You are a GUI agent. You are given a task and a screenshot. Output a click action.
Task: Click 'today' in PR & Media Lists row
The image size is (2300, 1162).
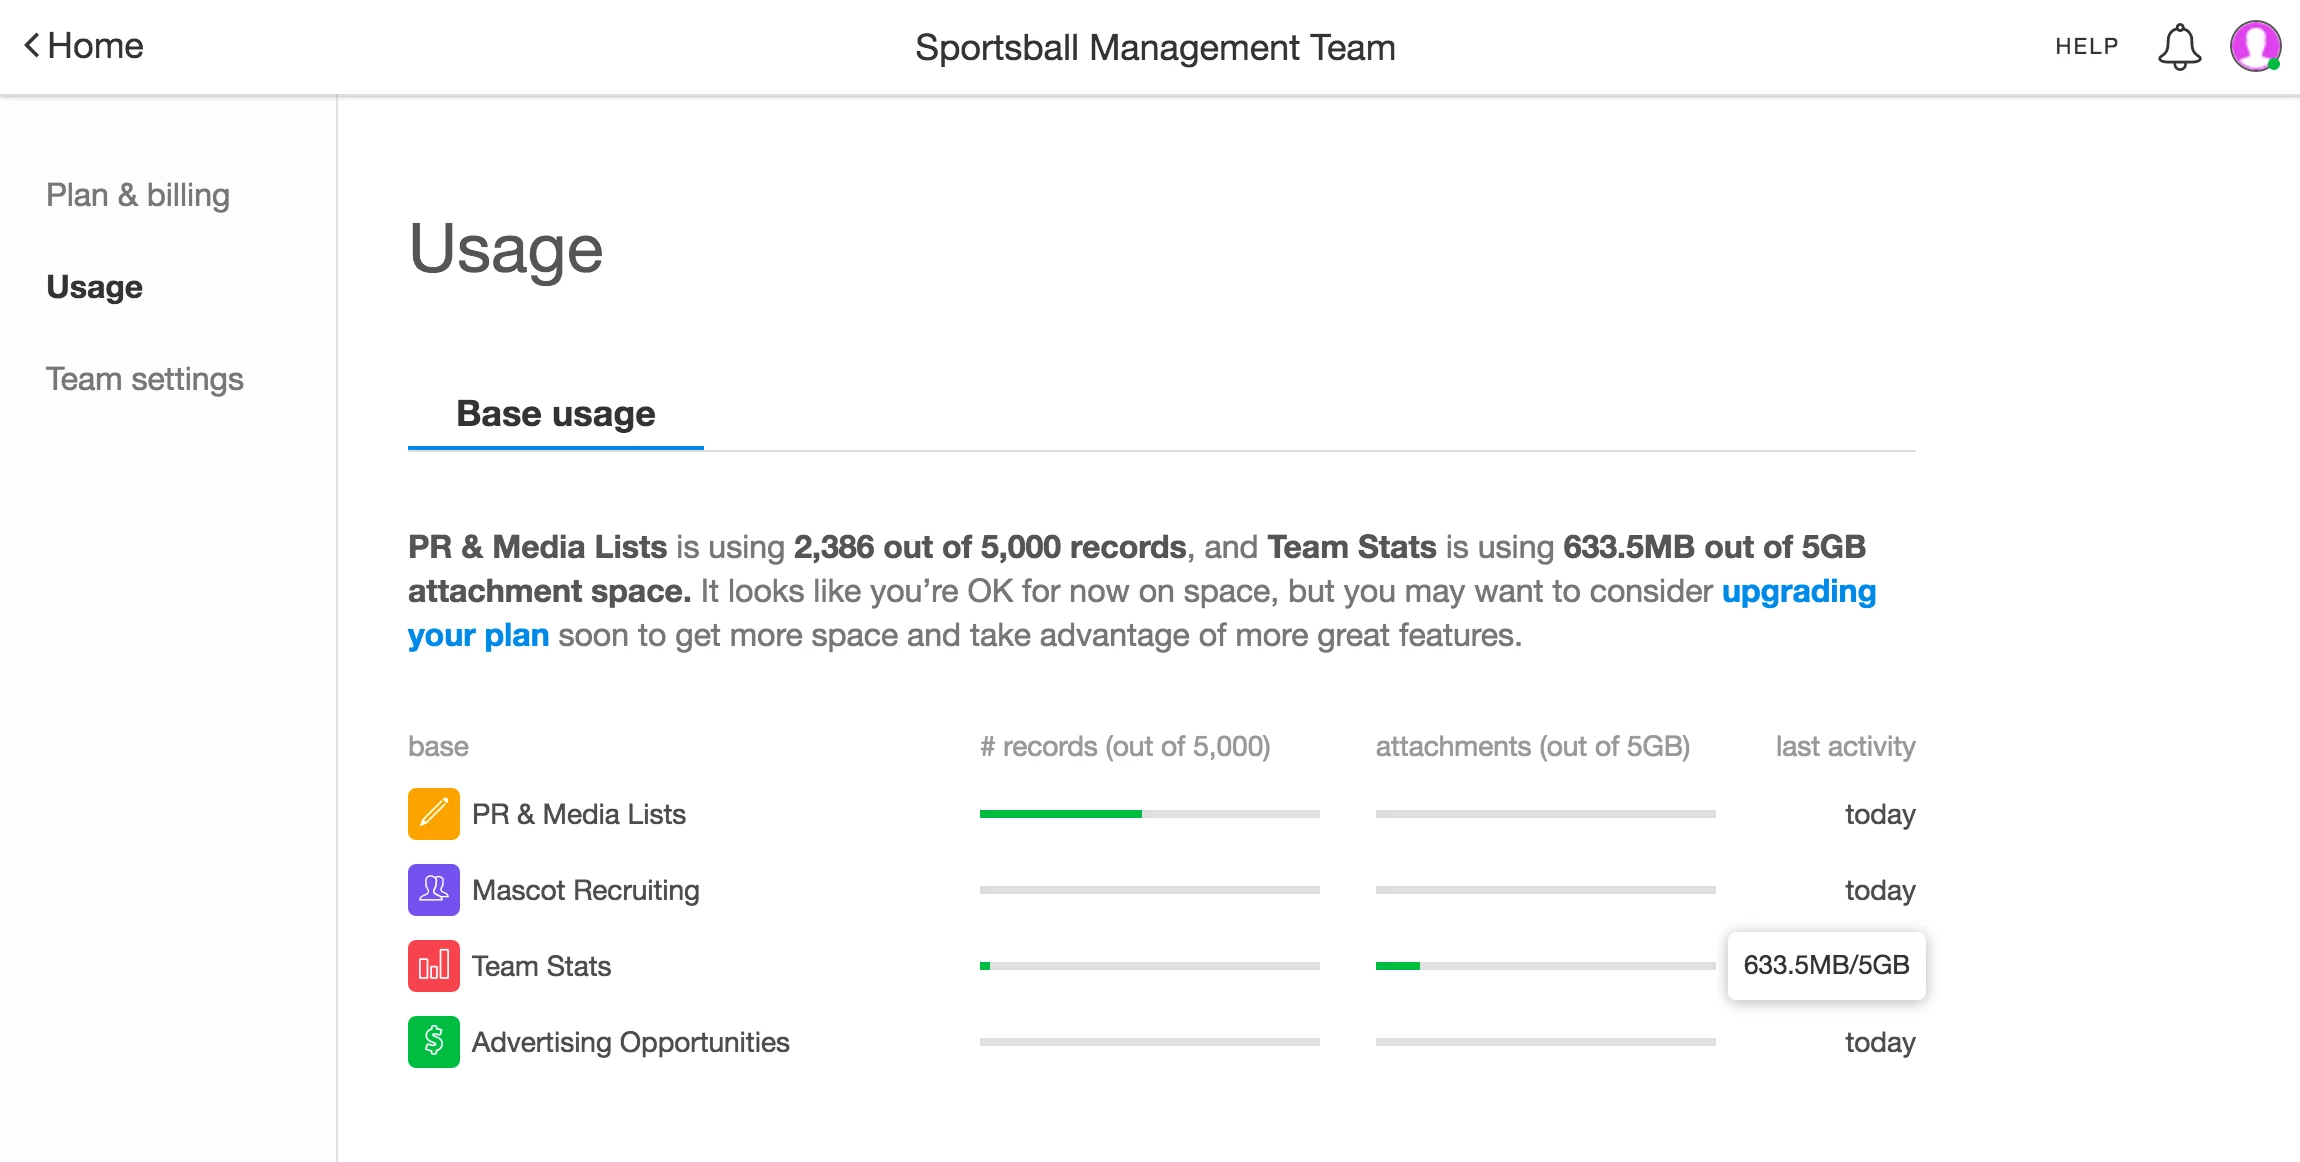[1880, 814]
